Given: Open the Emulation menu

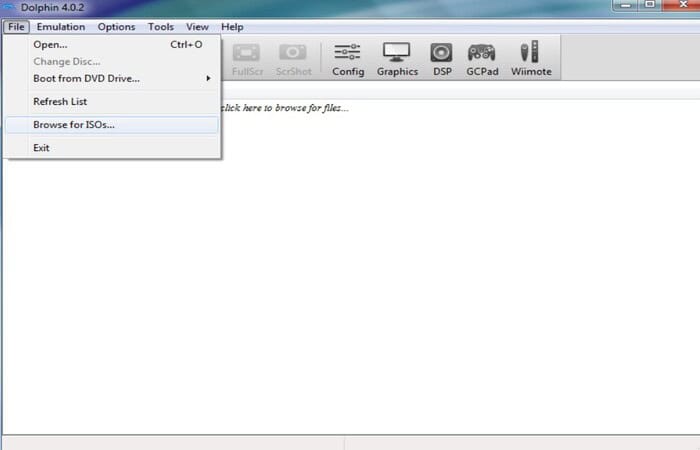Looking at the screenshot, I should click(61, 27).
